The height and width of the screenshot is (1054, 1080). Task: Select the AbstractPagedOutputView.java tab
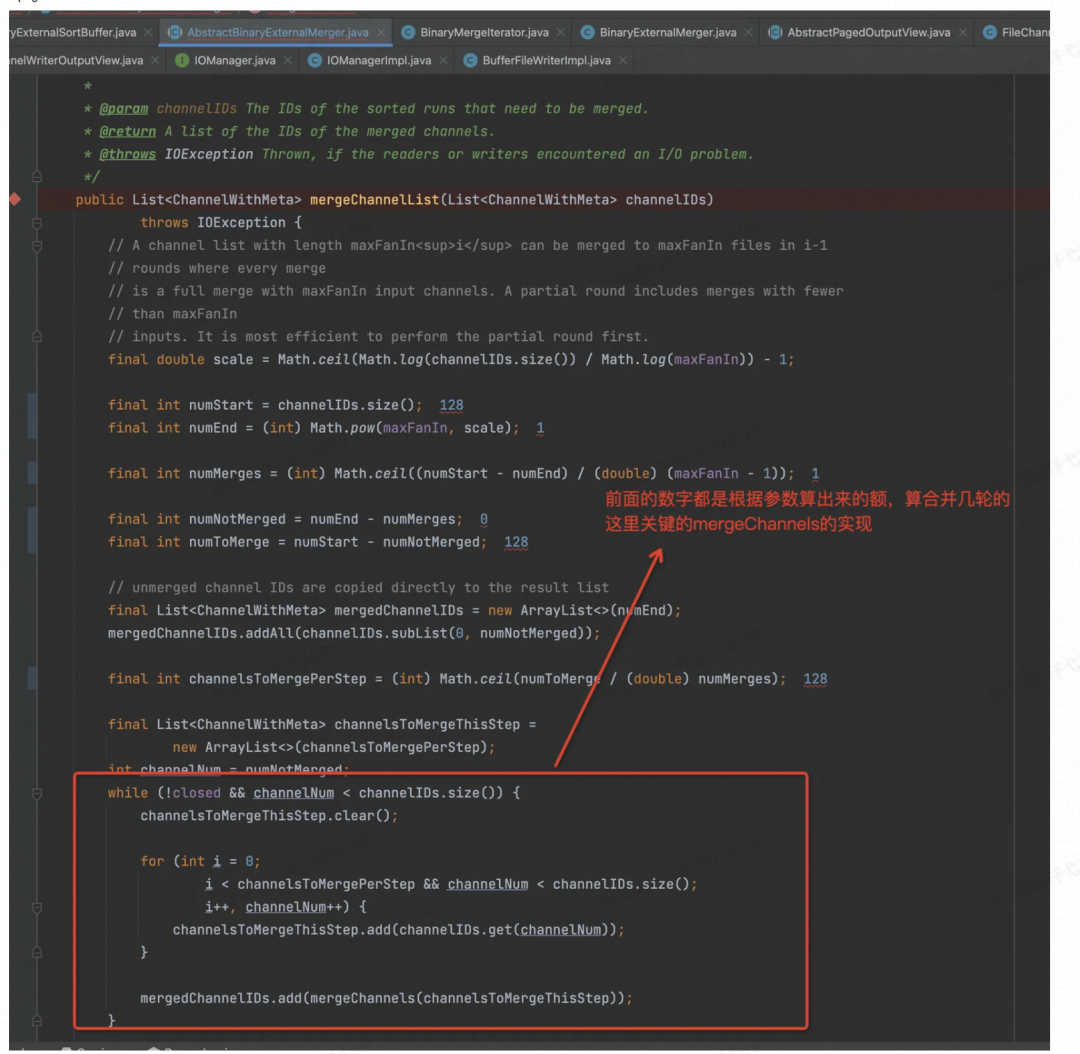coord(869,32)
